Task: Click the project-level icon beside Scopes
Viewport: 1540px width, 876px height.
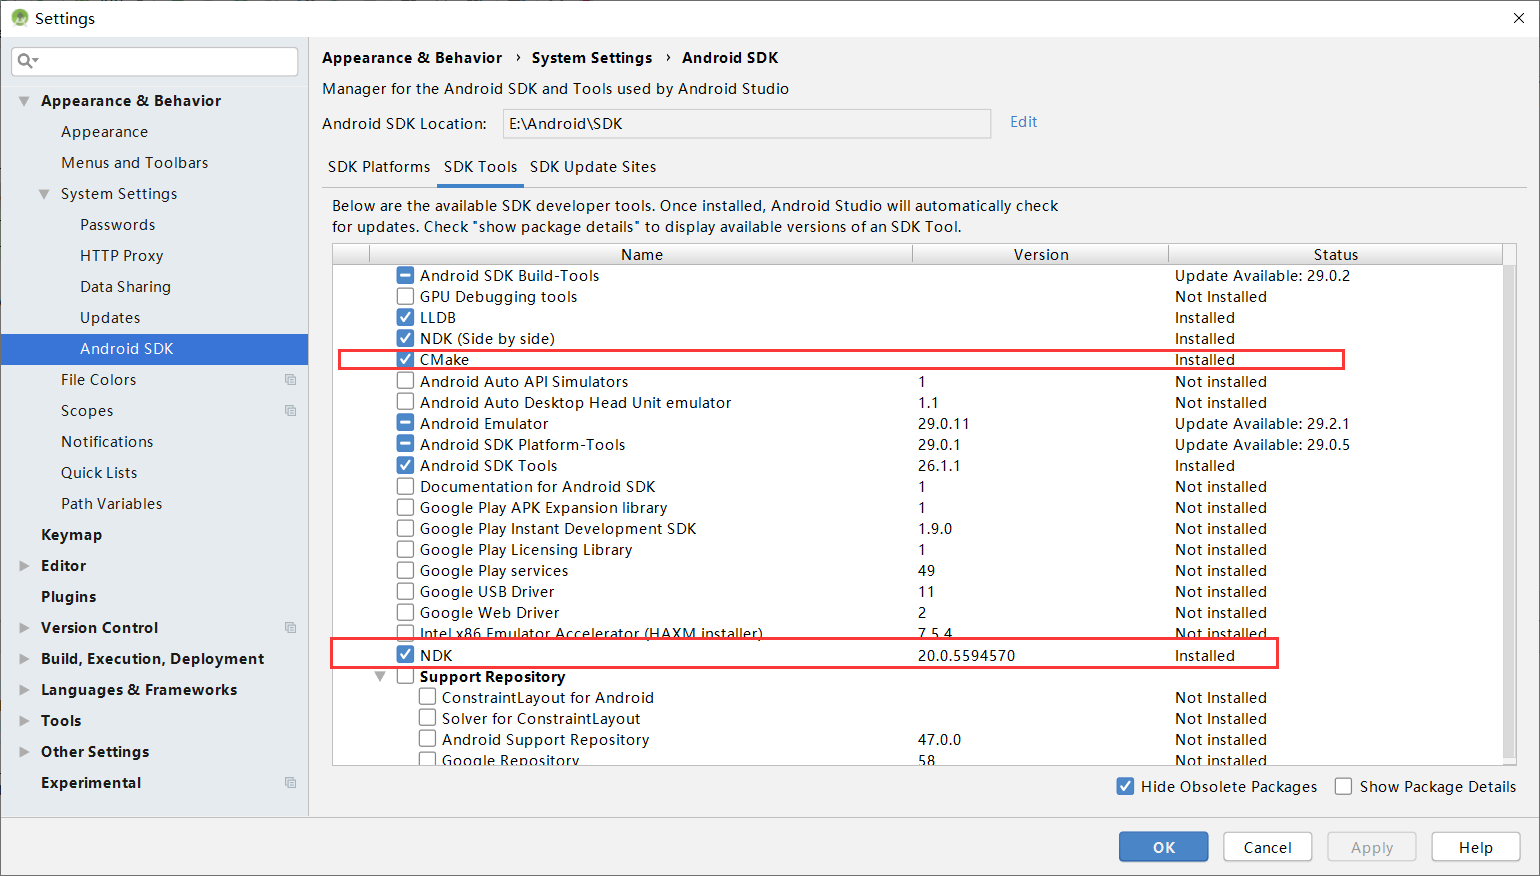Action: pyautogui.click(x=290, y=411)
